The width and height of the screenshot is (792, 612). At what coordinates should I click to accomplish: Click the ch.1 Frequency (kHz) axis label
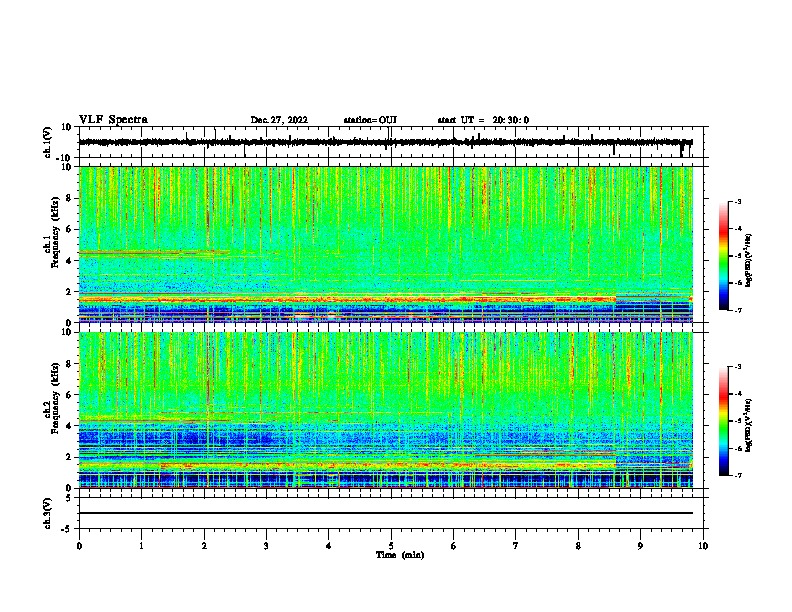tap(54, 233)
